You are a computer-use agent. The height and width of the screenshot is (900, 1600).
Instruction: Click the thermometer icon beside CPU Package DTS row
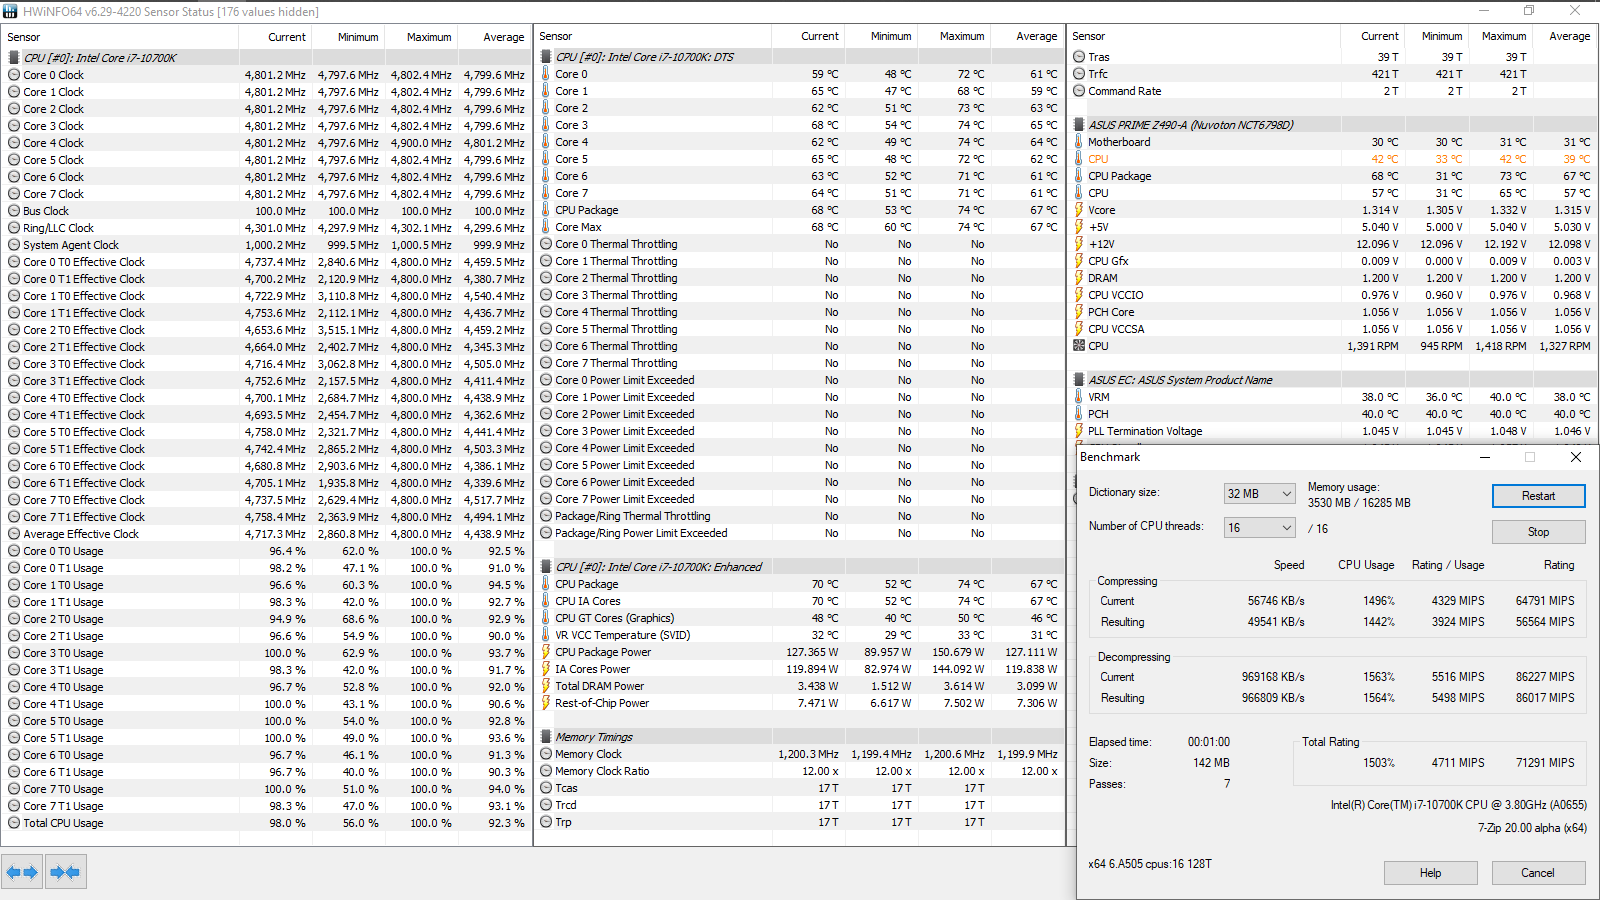pos(546,210)
